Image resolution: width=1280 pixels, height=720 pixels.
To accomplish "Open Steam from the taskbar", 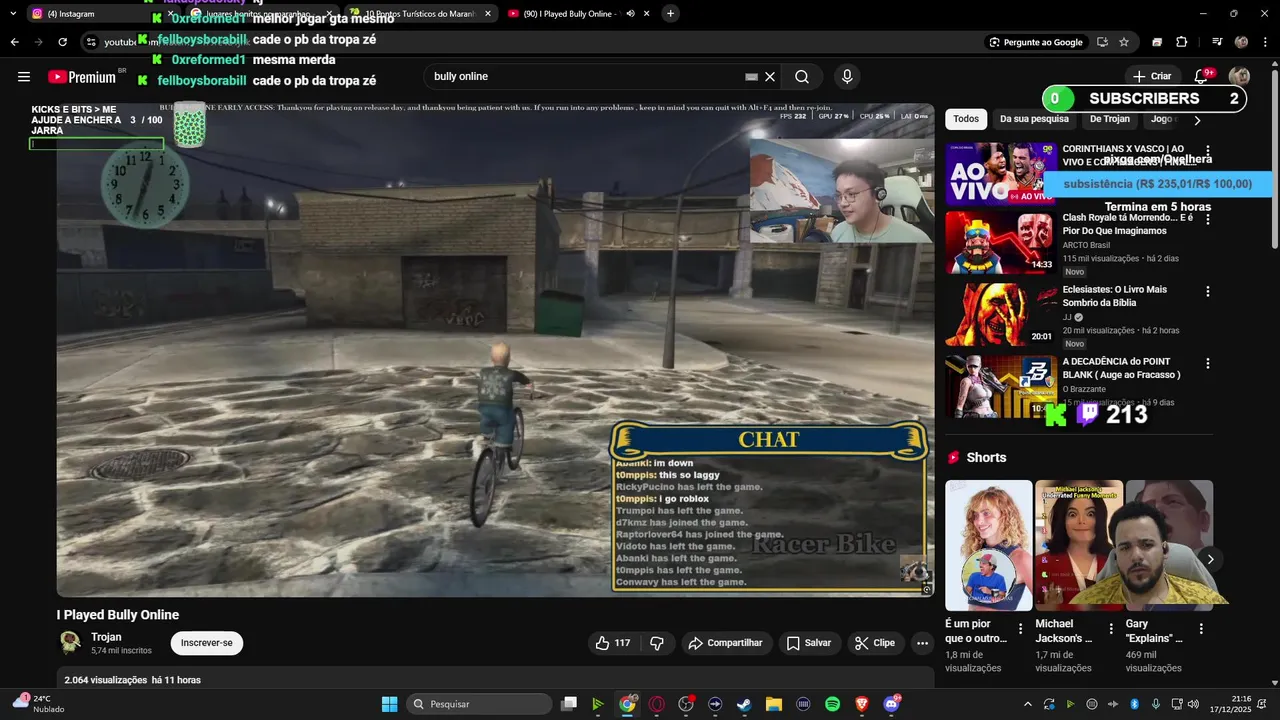I will [744, 704].
